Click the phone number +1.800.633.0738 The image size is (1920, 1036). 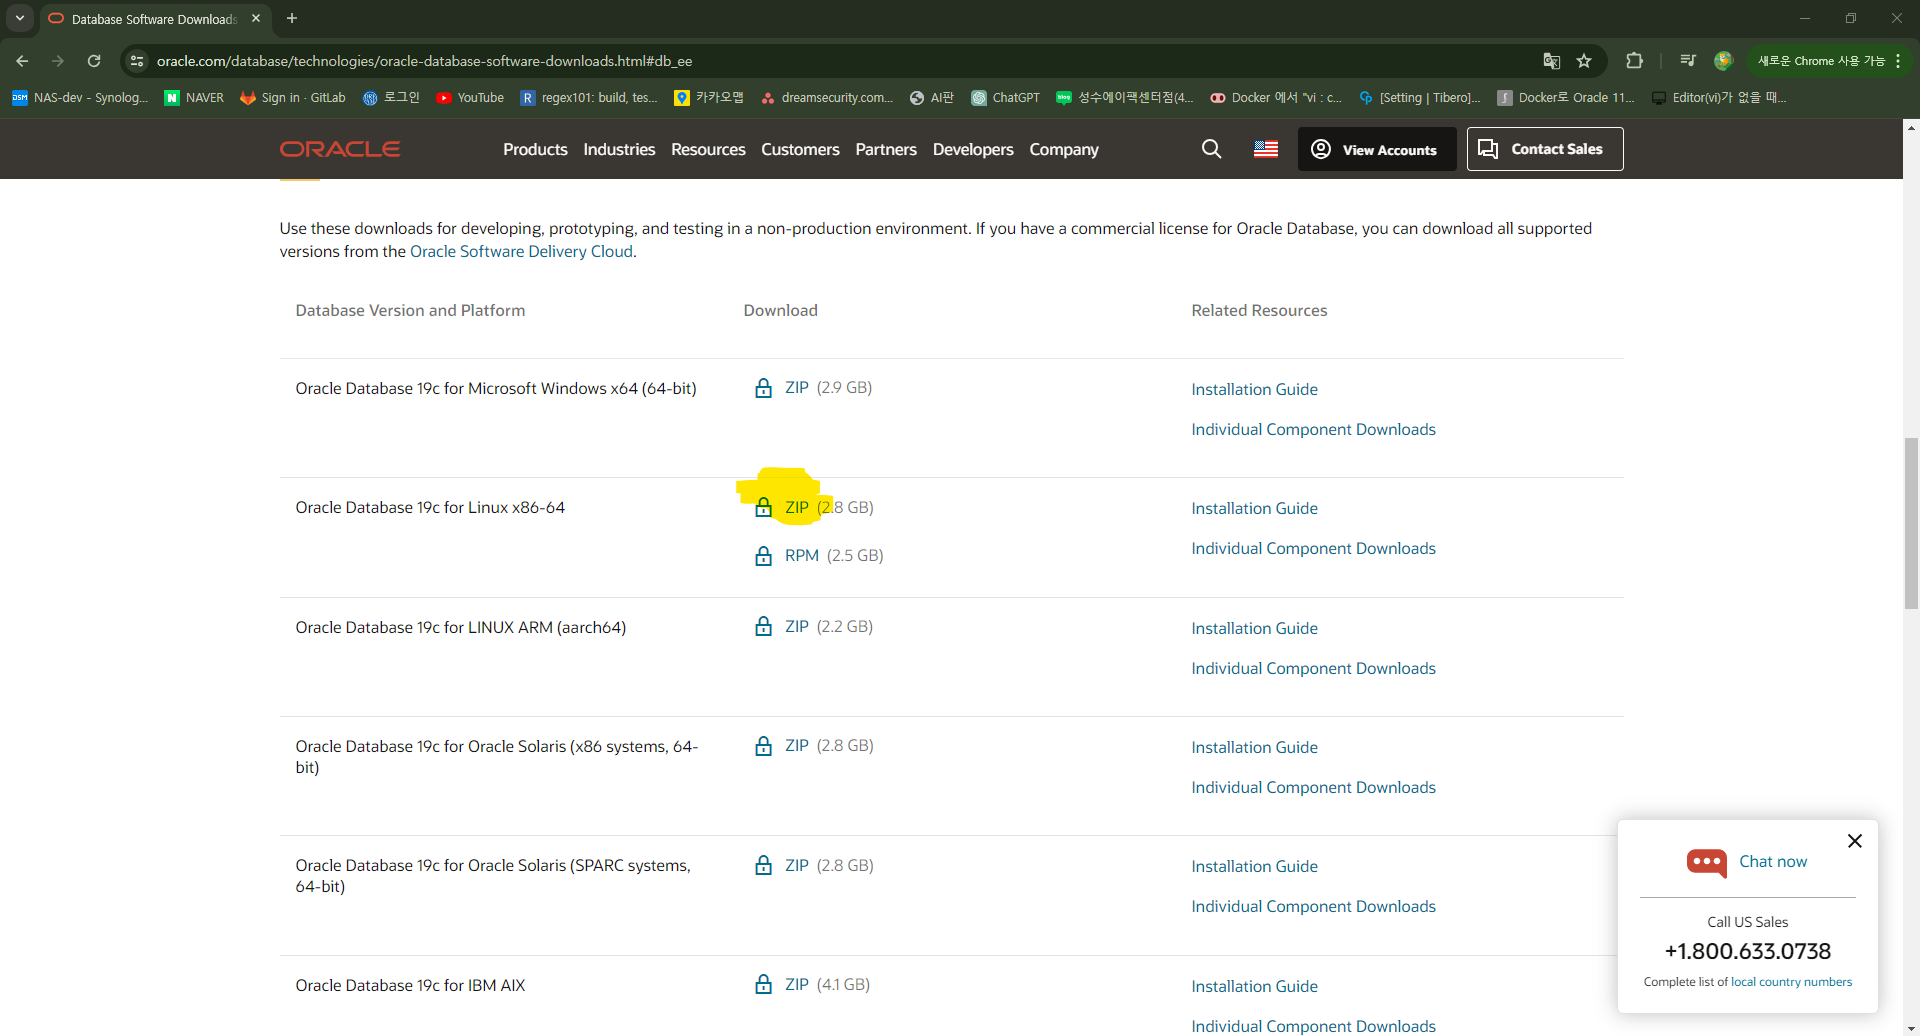1747,951
